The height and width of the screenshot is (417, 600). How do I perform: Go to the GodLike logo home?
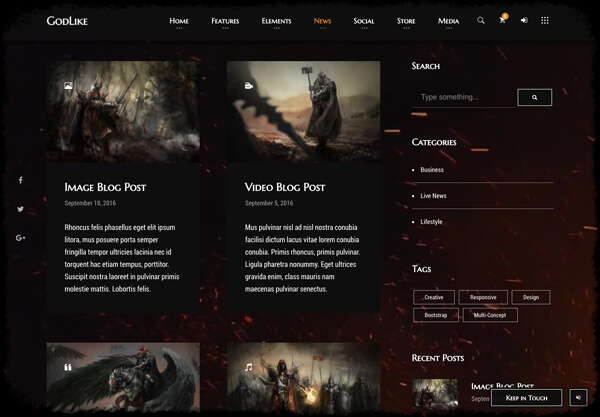click(67, 21)
